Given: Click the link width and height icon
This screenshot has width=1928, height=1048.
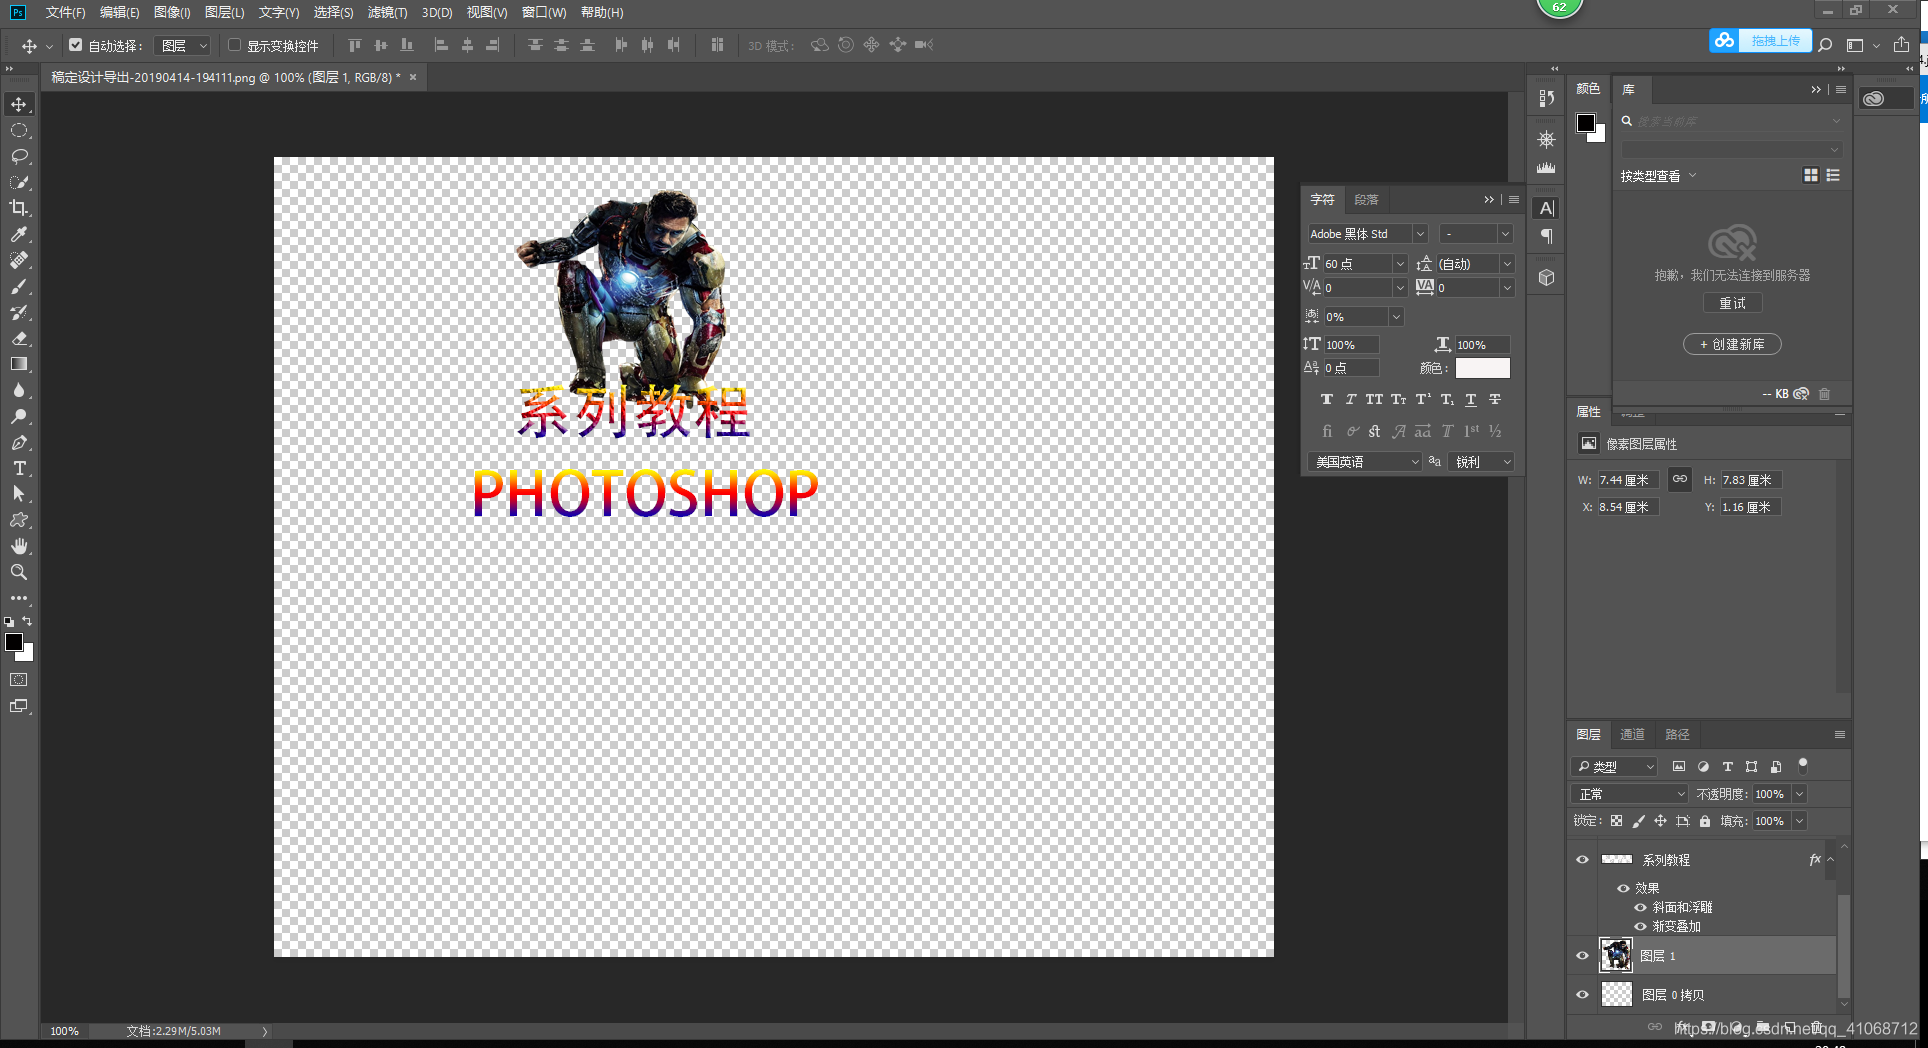Looking at the screenshot, I should (x=1680, y=479).
